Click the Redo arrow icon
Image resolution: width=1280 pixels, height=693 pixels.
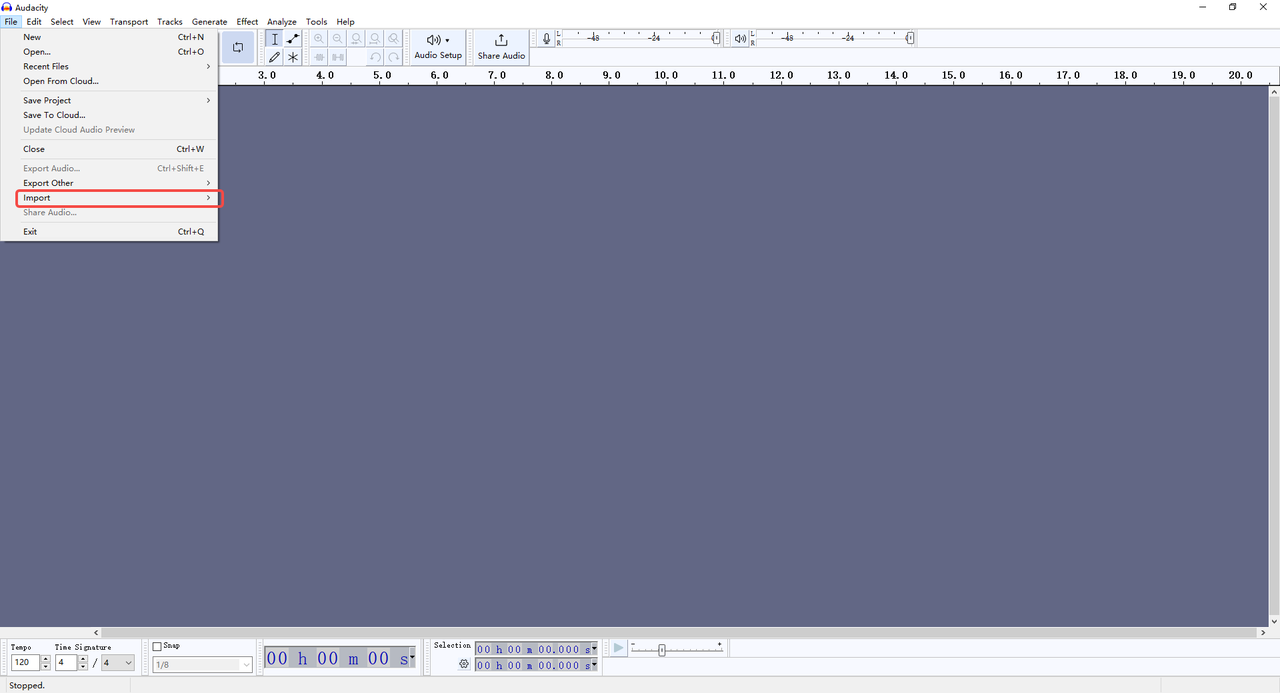click(x=394, y=57)
